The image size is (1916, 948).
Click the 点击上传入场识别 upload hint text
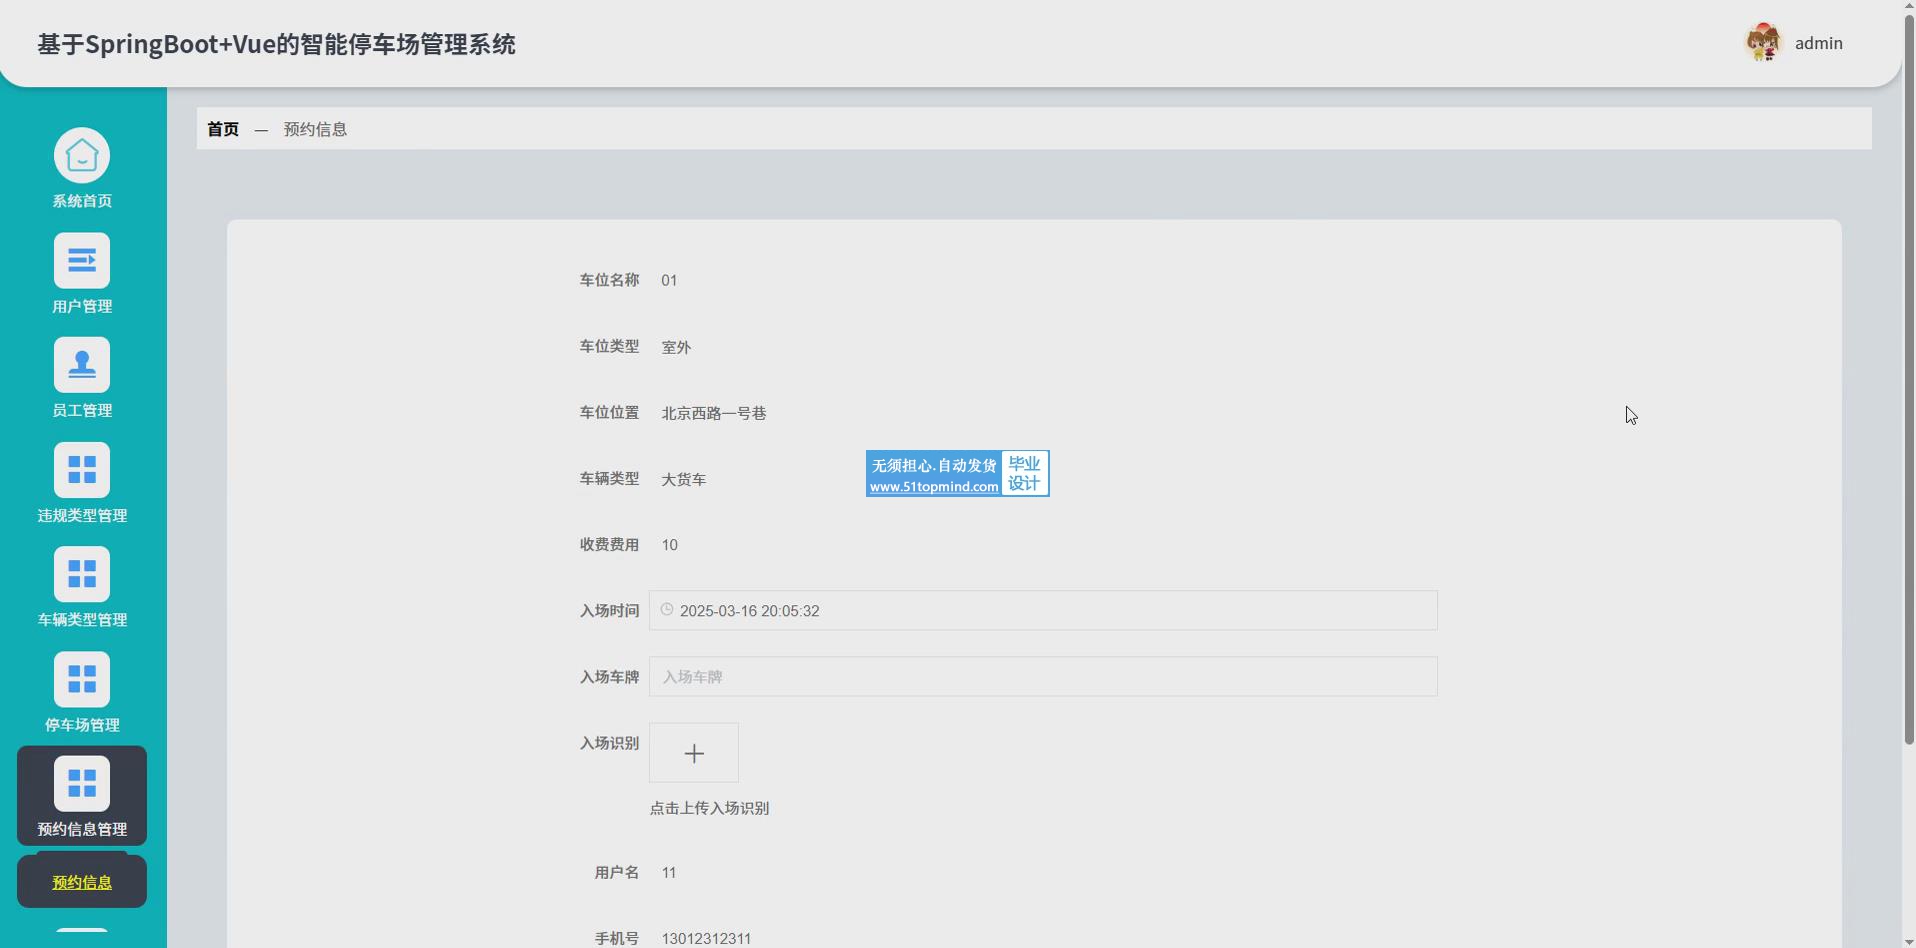coord(709,808)
